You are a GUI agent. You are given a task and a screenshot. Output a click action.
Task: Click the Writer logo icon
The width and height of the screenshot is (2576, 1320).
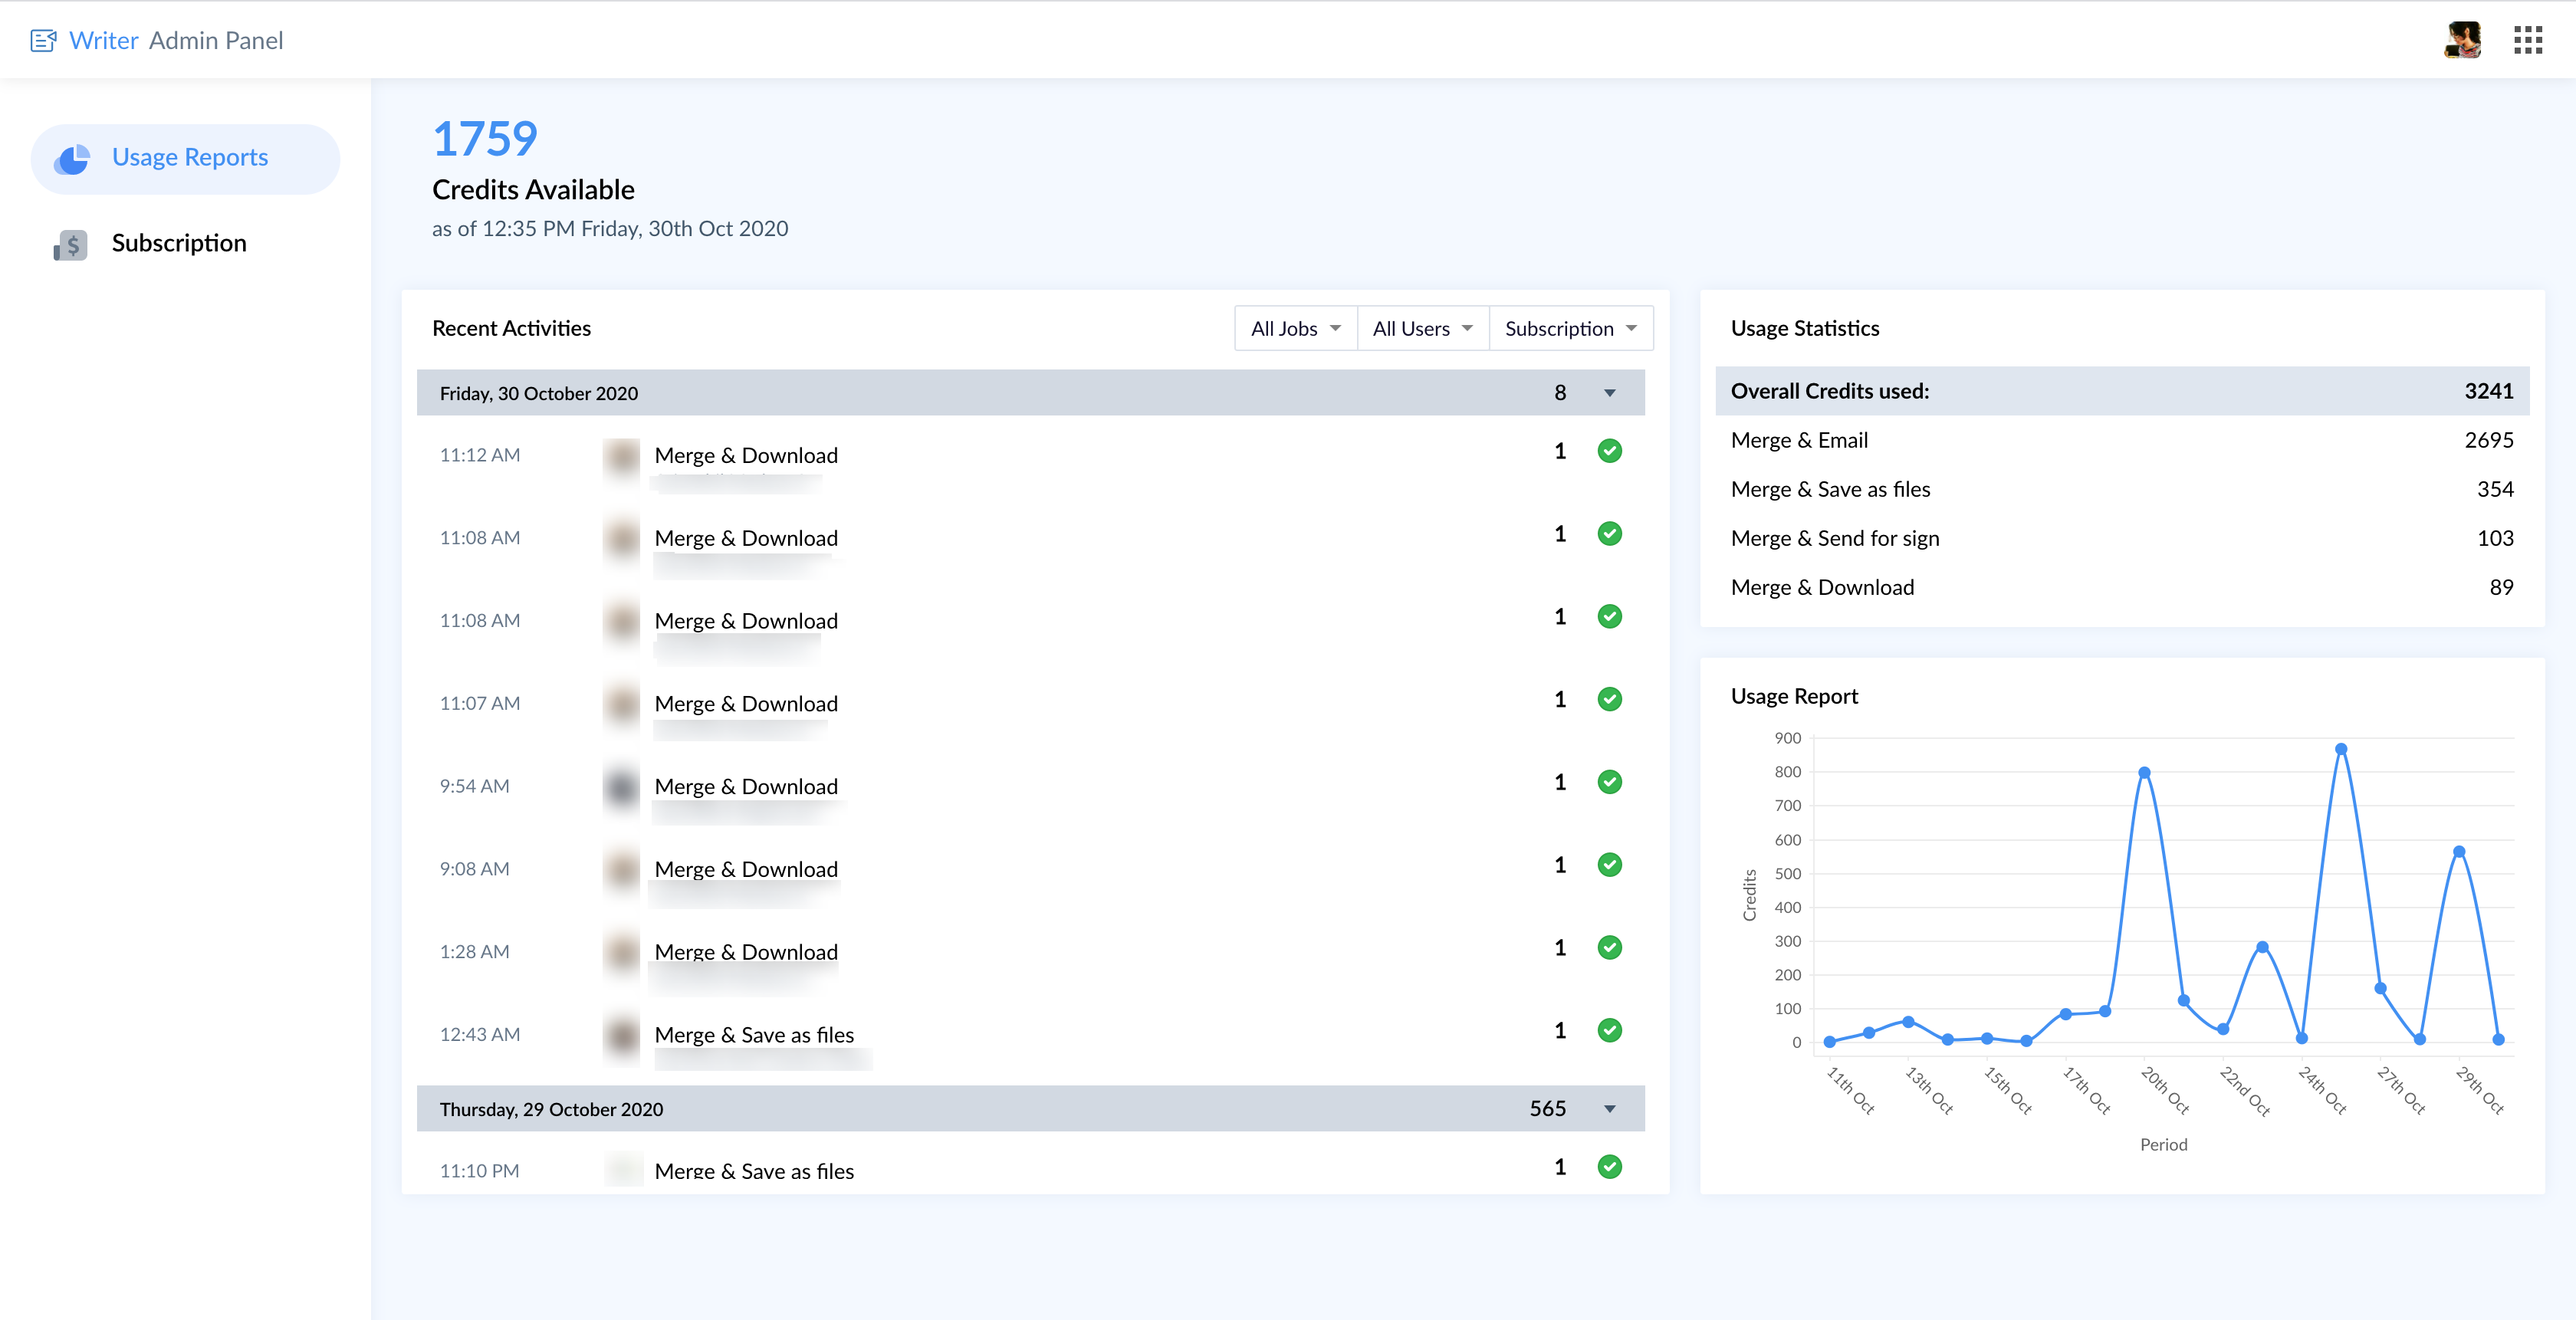(43, 41)
